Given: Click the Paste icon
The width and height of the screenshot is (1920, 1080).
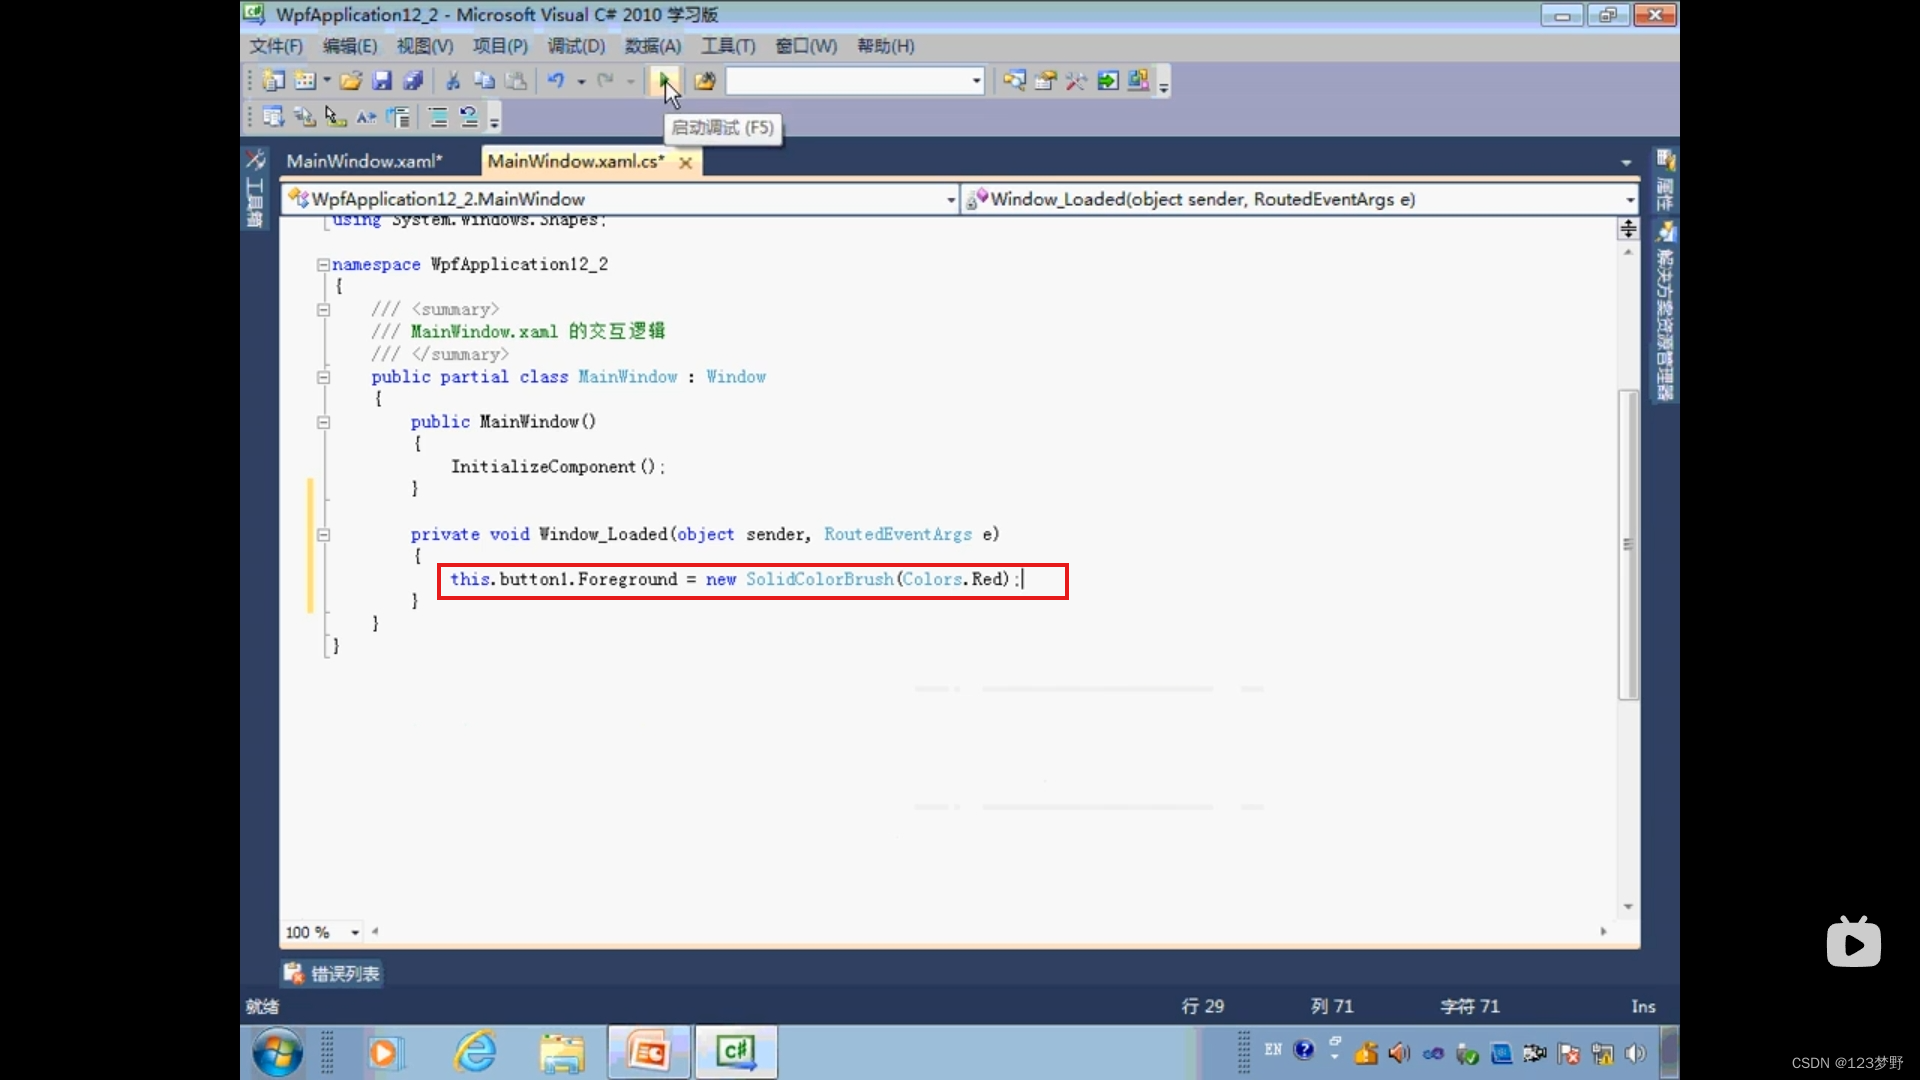Looking at the screenshot, I should coord(516,81).
